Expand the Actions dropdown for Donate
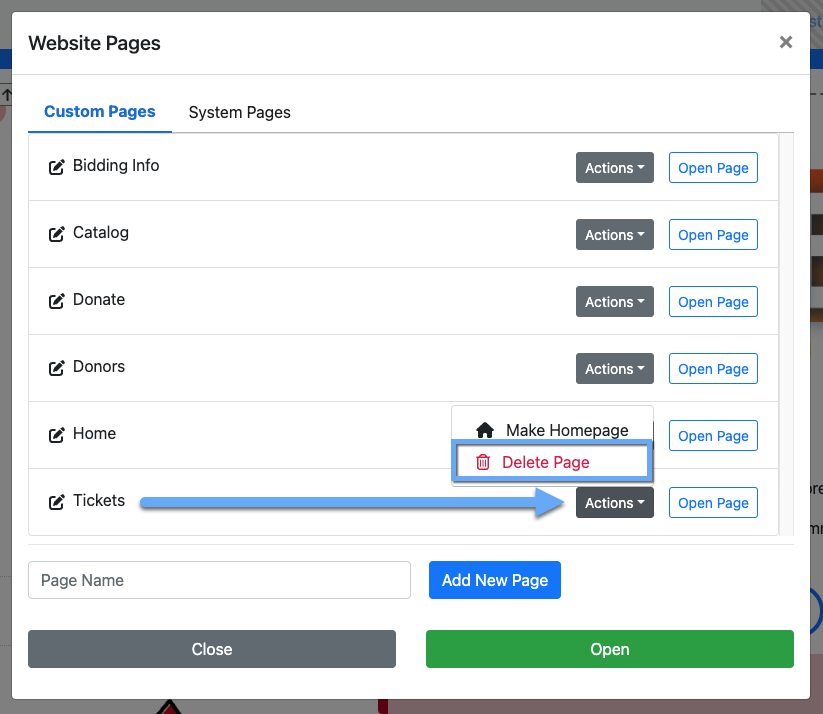Screen dimensions: 823x714 [x=614, y=302]
